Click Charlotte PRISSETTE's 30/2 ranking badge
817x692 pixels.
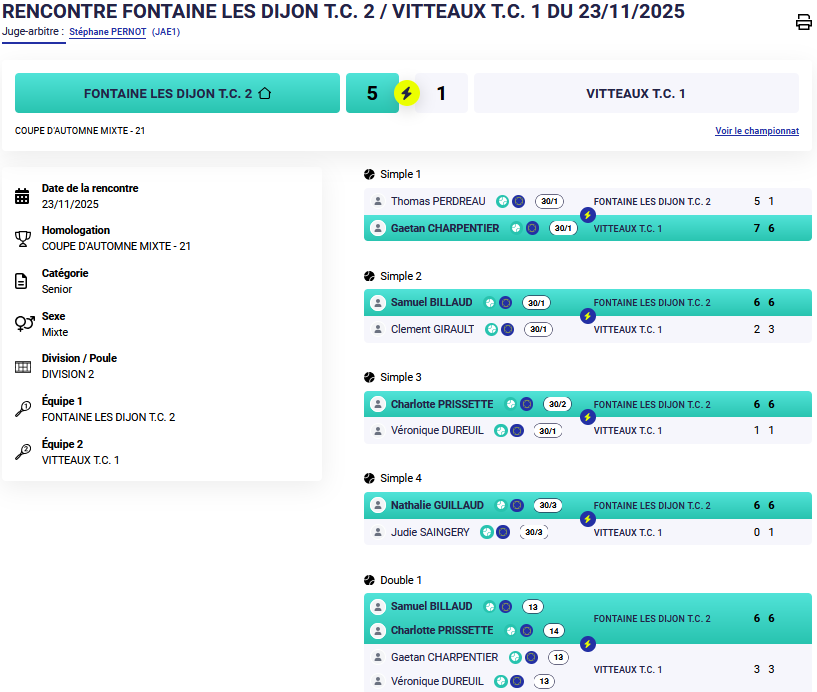pos(557,405)
